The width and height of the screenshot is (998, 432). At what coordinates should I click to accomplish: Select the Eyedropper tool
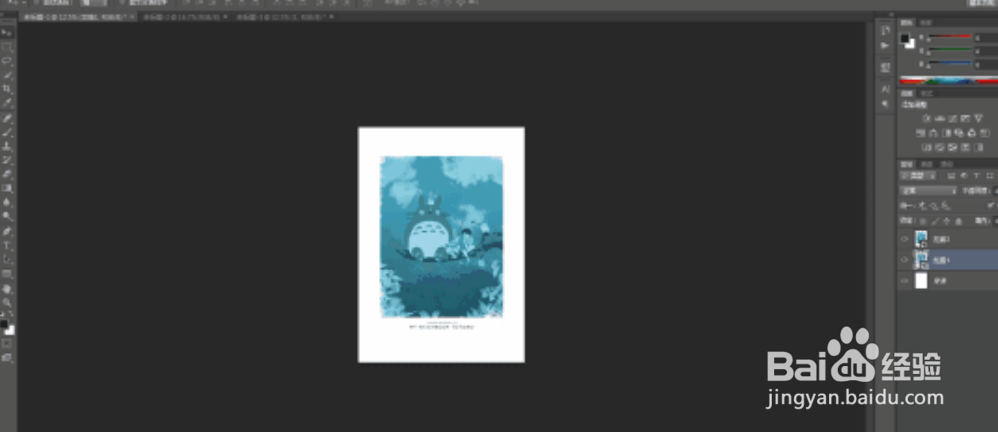coord(7,102)
